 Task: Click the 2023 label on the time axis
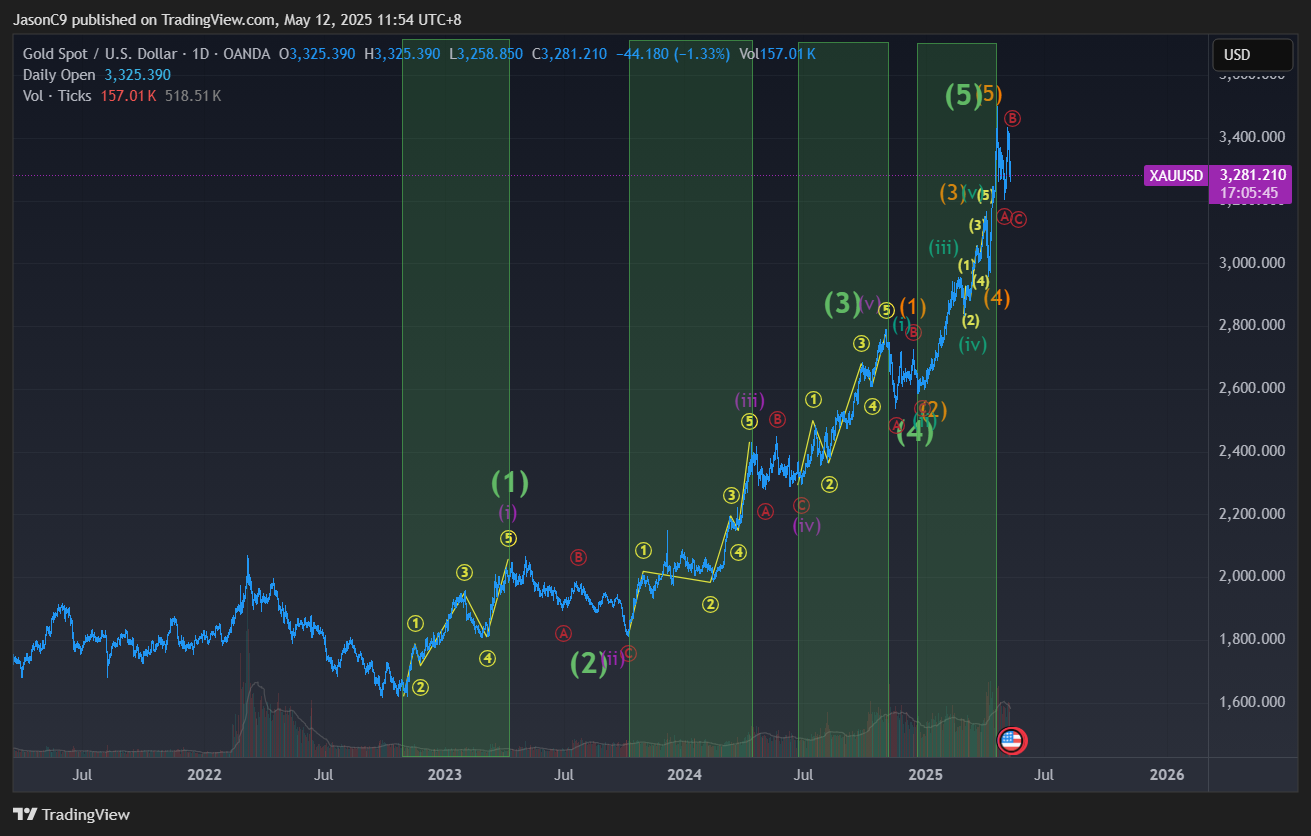pos(445,775)
